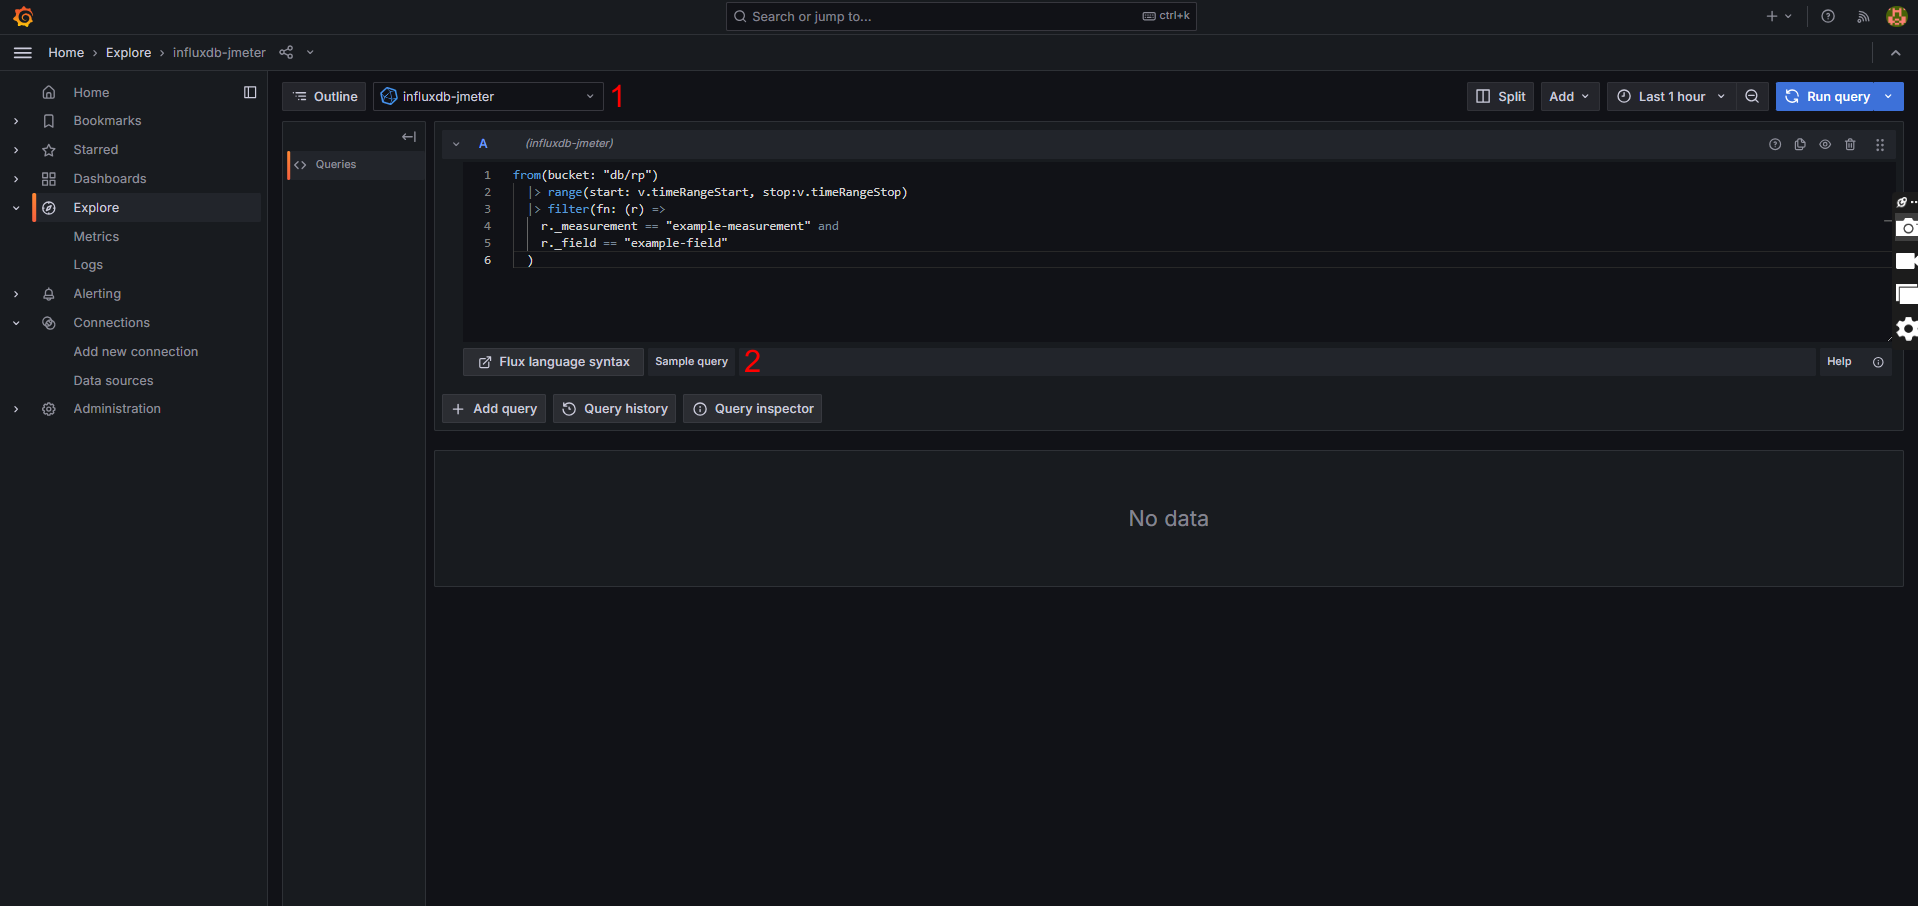This screenshot has width=1918, height=906.
Task: Duplicate query A
Action: (x=1800, y=145)
